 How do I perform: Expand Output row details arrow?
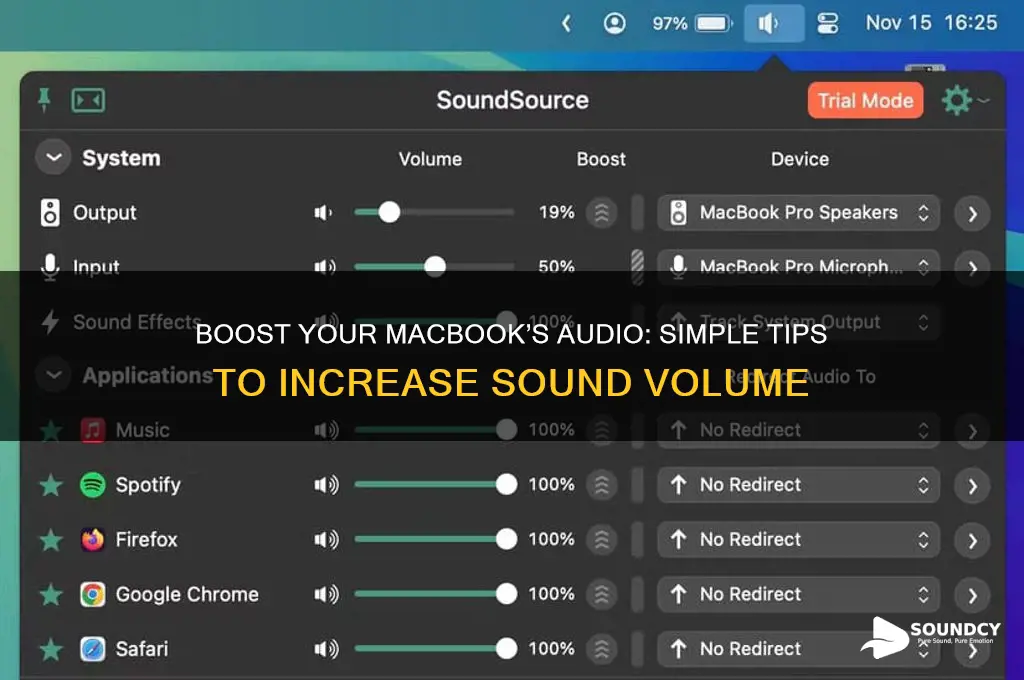[972, 214]
